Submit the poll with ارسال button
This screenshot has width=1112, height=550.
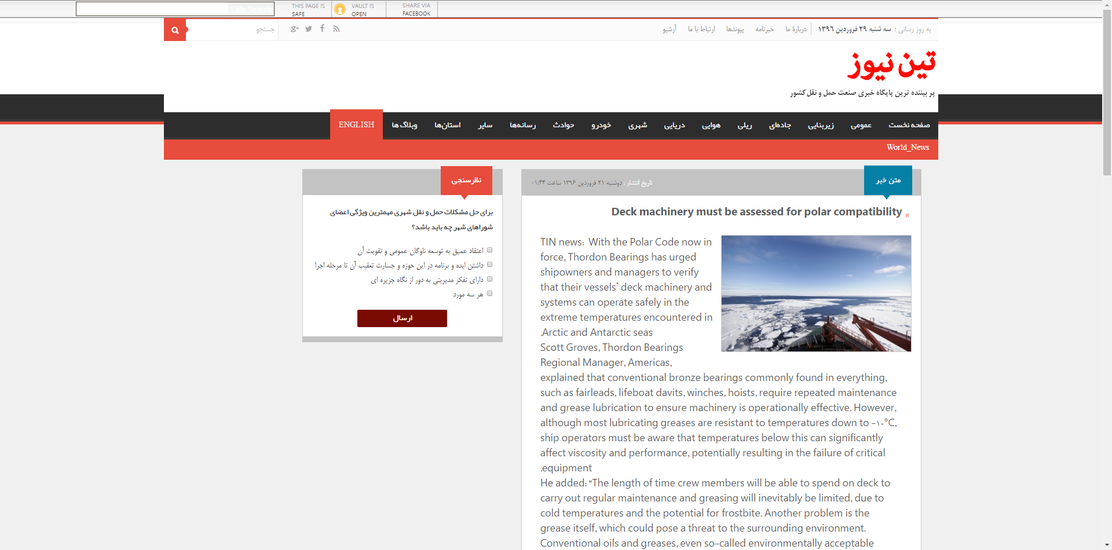[402, 318]
